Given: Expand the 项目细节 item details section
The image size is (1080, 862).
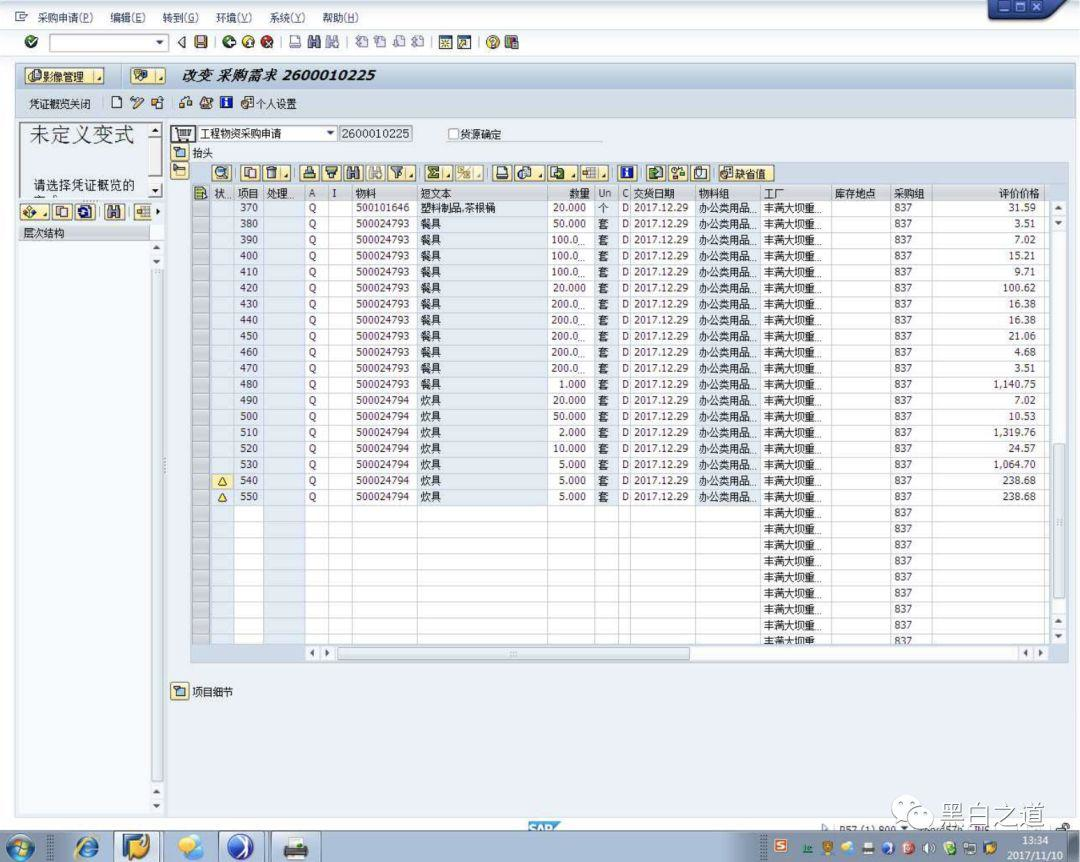Looking at the screenshot, I should coord(179,691).
